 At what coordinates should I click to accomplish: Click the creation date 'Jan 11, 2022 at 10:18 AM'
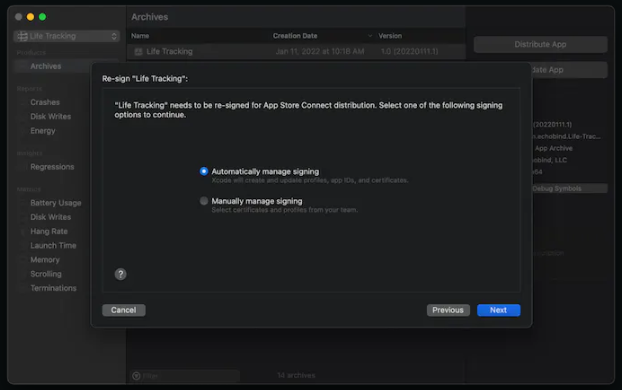pos(320,52)
